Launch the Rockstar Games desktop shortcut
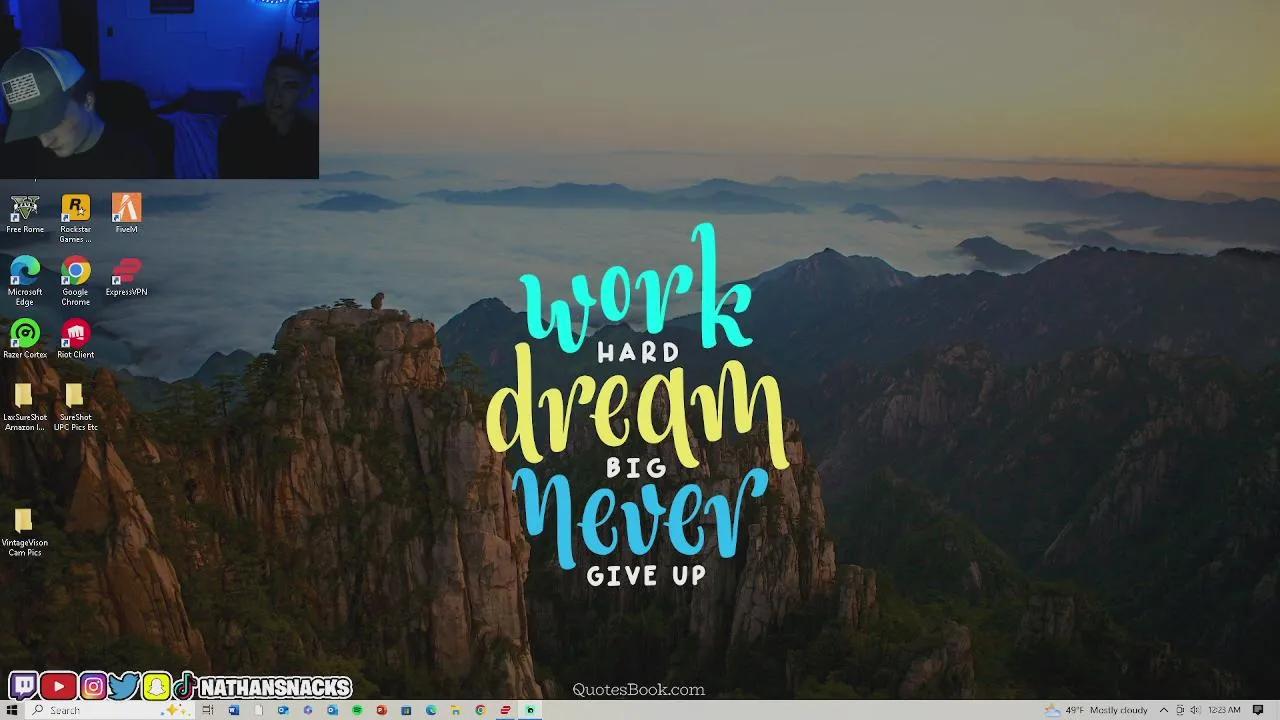The width and height of the screenshot is (1280, 720). point(75,218)
